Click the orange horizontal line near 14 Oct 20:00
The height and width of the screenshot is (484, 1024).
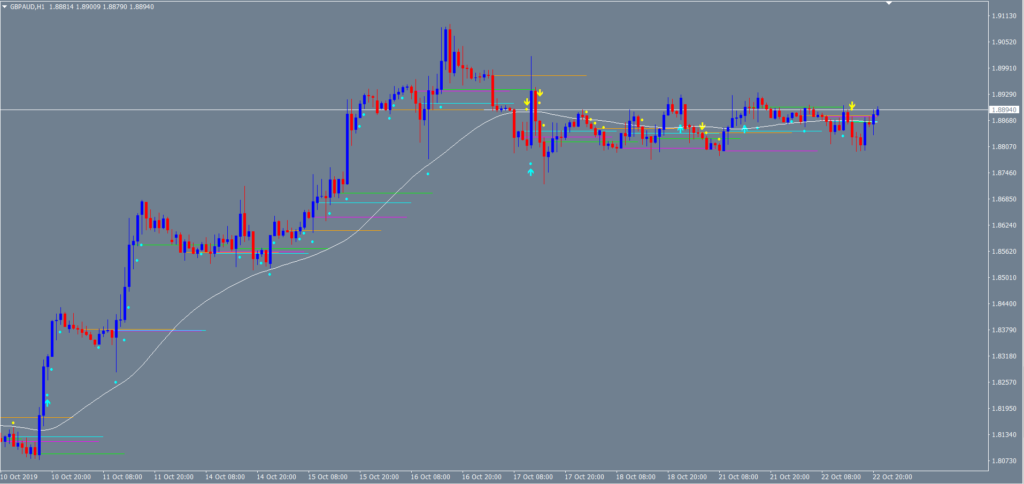coord(350,231)
